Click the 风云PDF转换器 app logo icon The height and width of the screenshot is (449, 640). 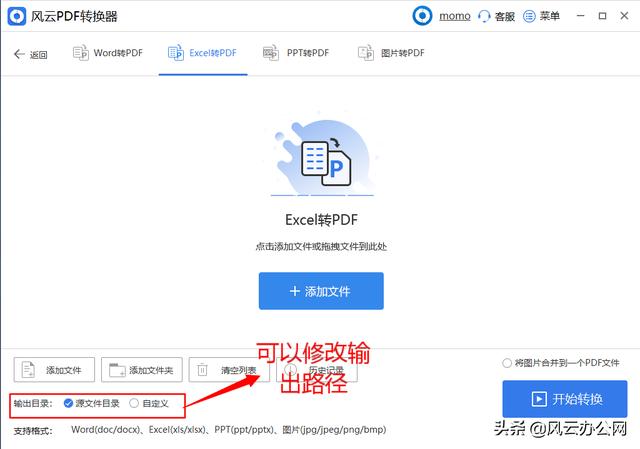click(x=17, y=16)
